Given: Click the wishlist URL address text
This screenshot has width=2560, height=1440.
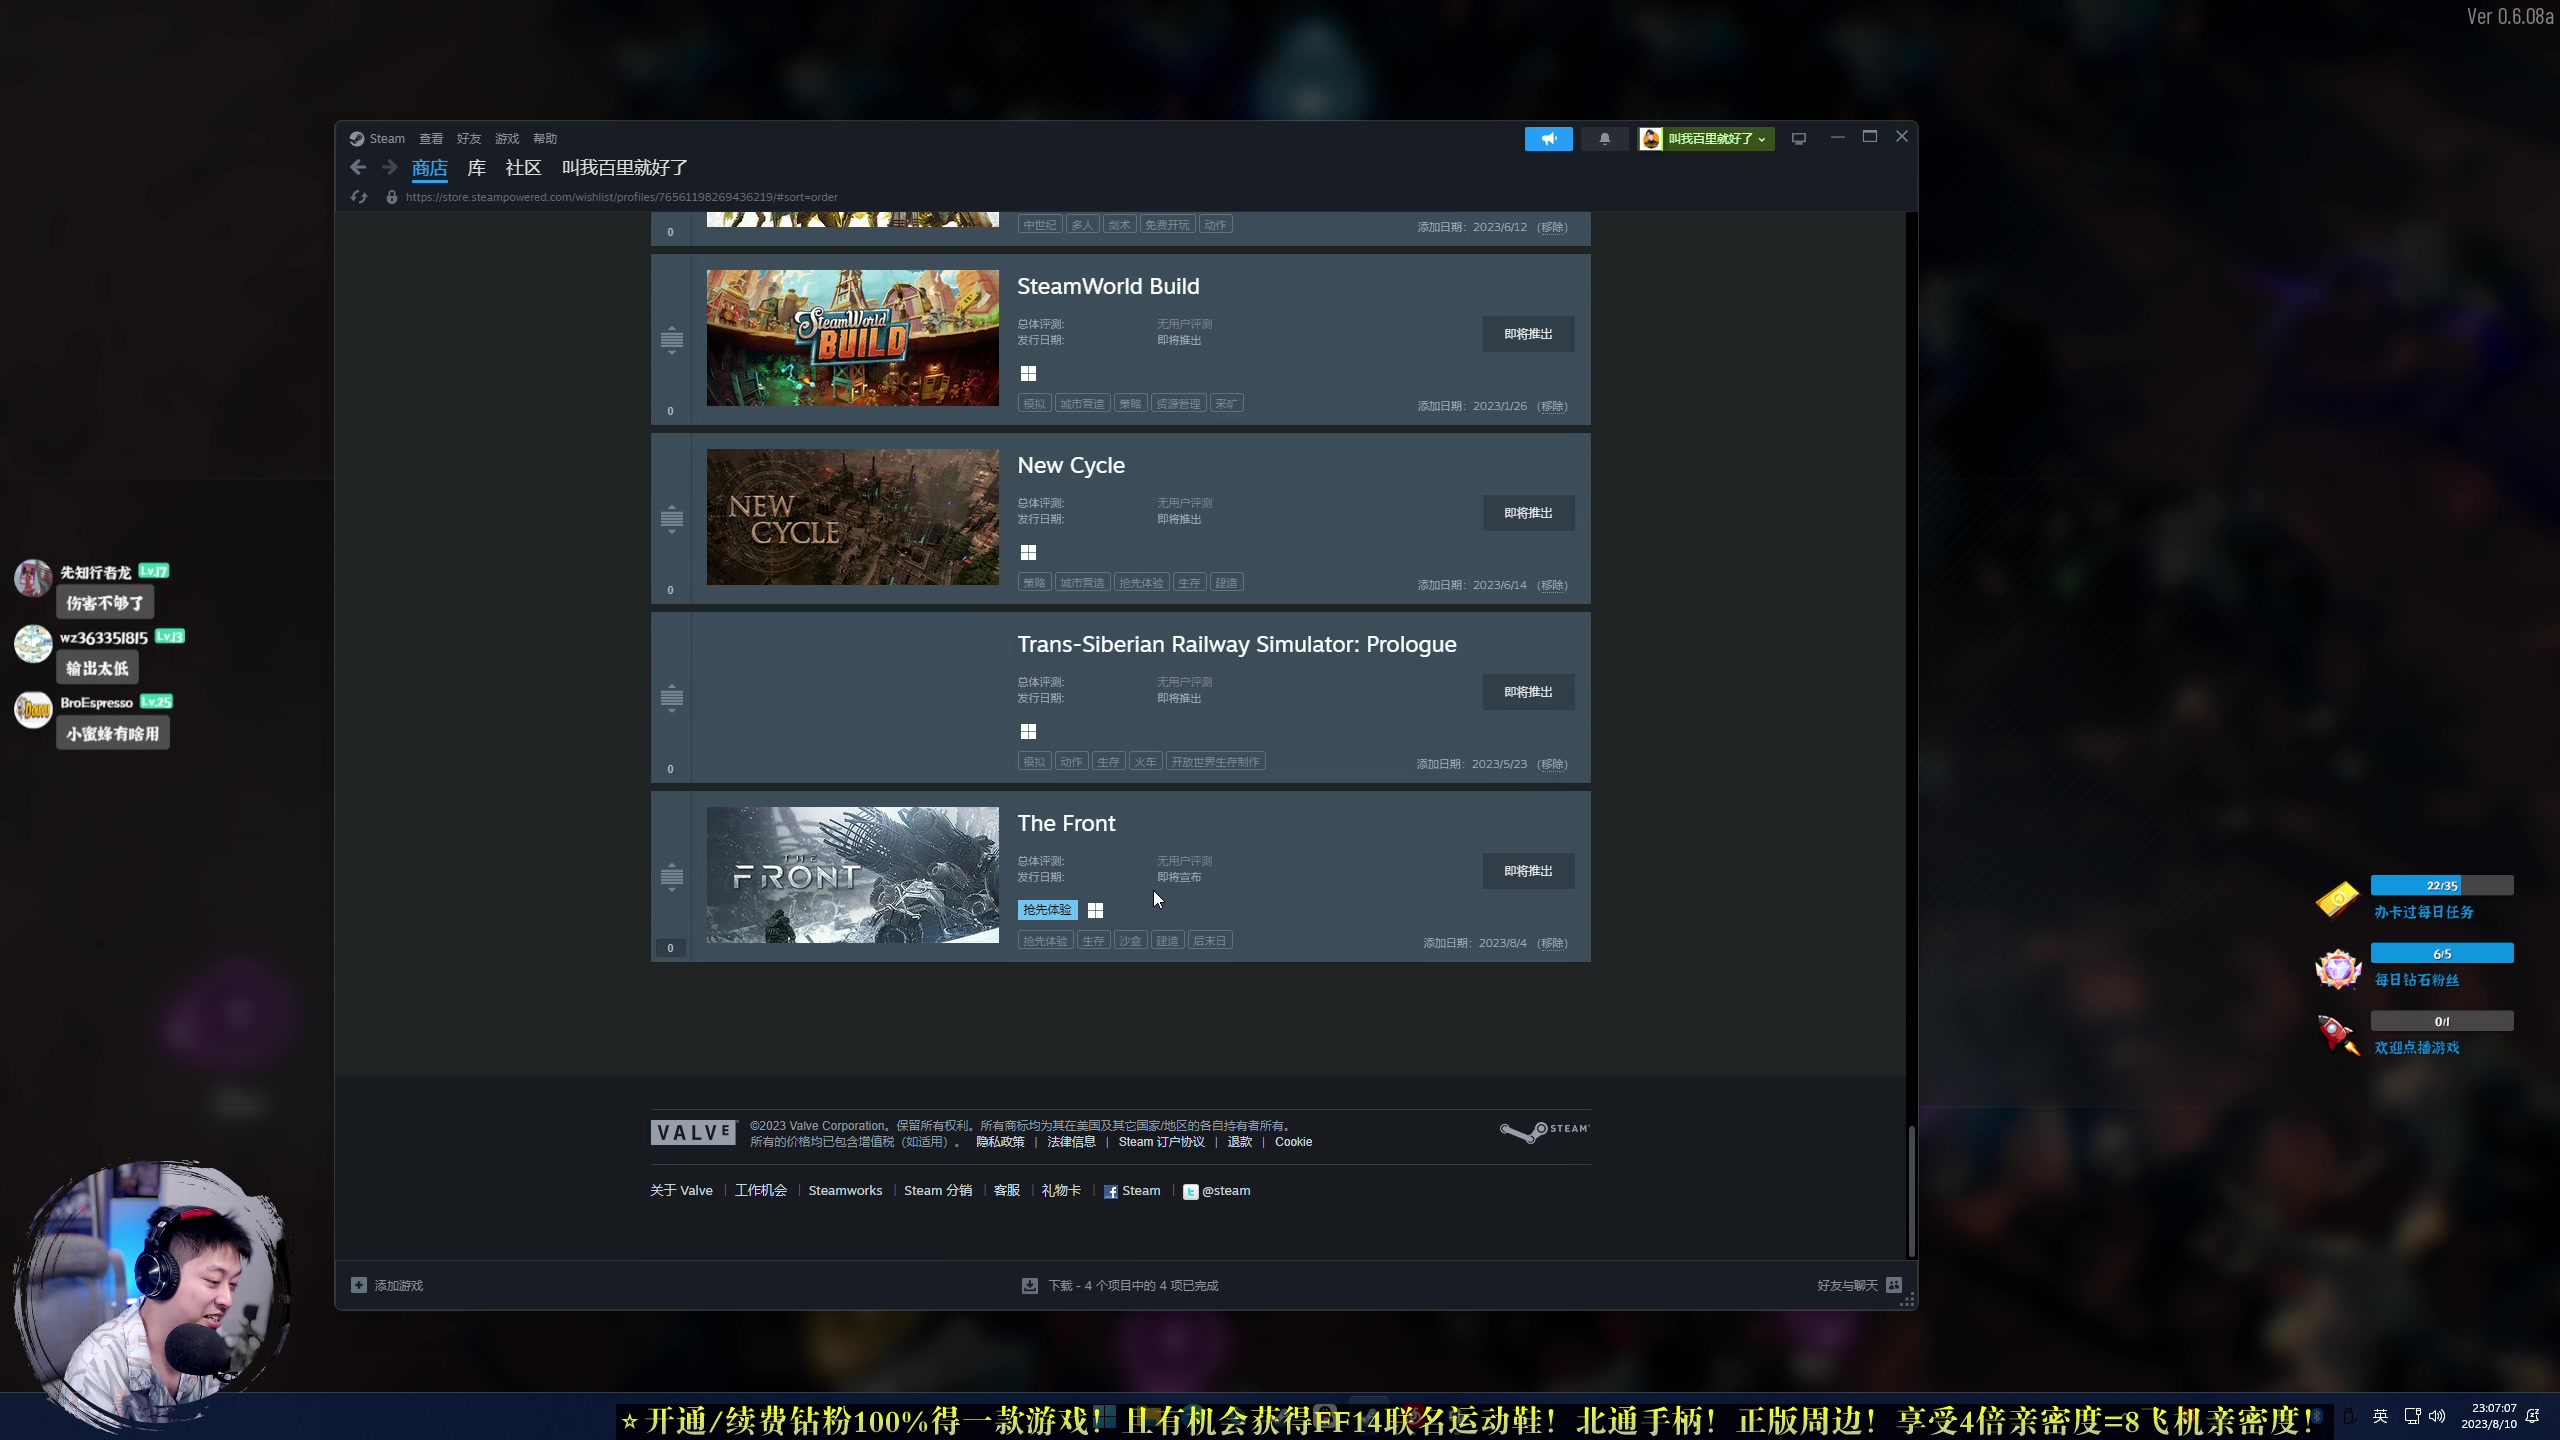Looking at the screenshot, I should (622, 197).
